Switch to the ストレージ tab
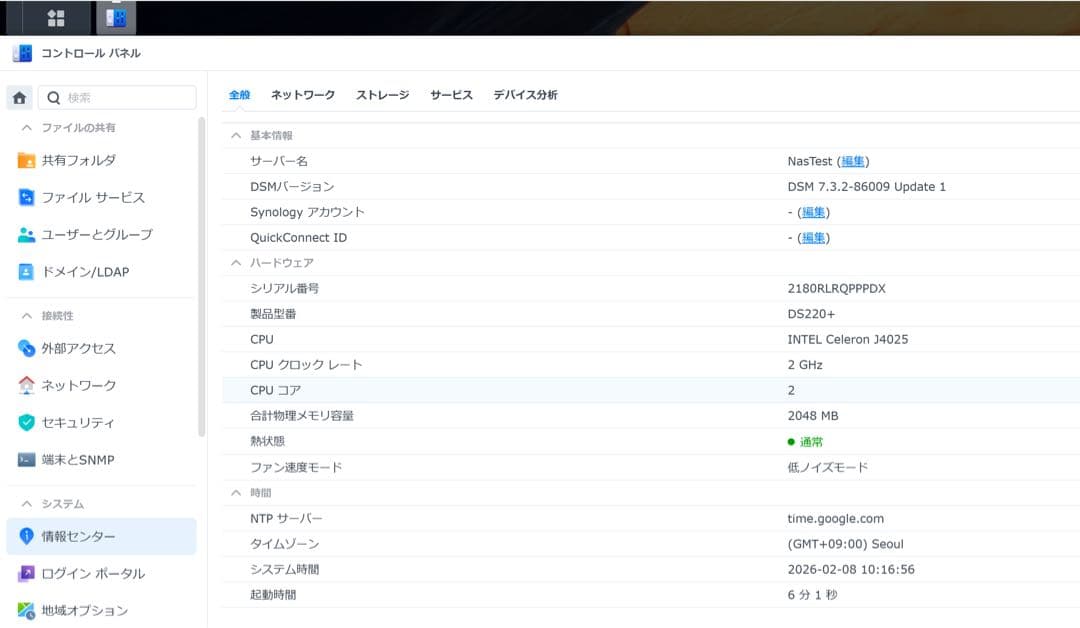This screenshot has height=628, width=1080. pos(380,94)
